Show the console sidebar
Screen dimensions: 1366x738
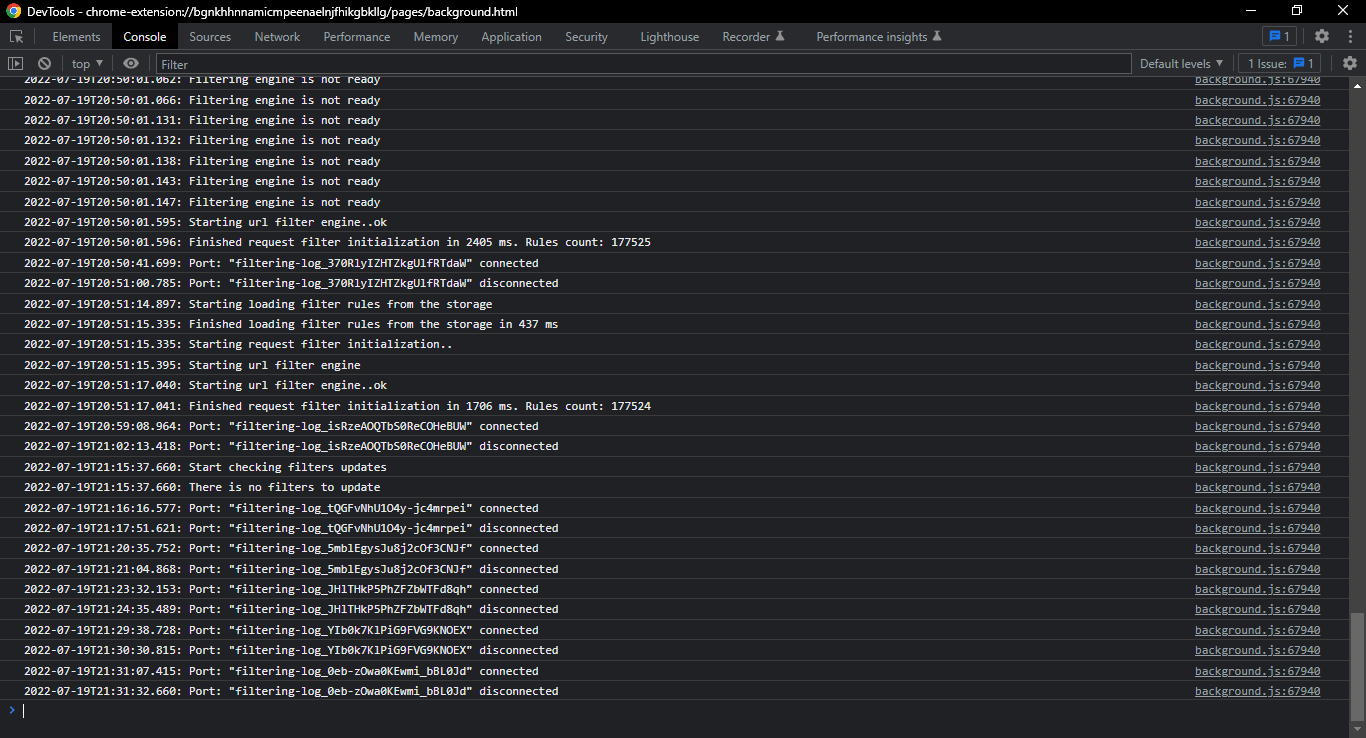(15, 63)
